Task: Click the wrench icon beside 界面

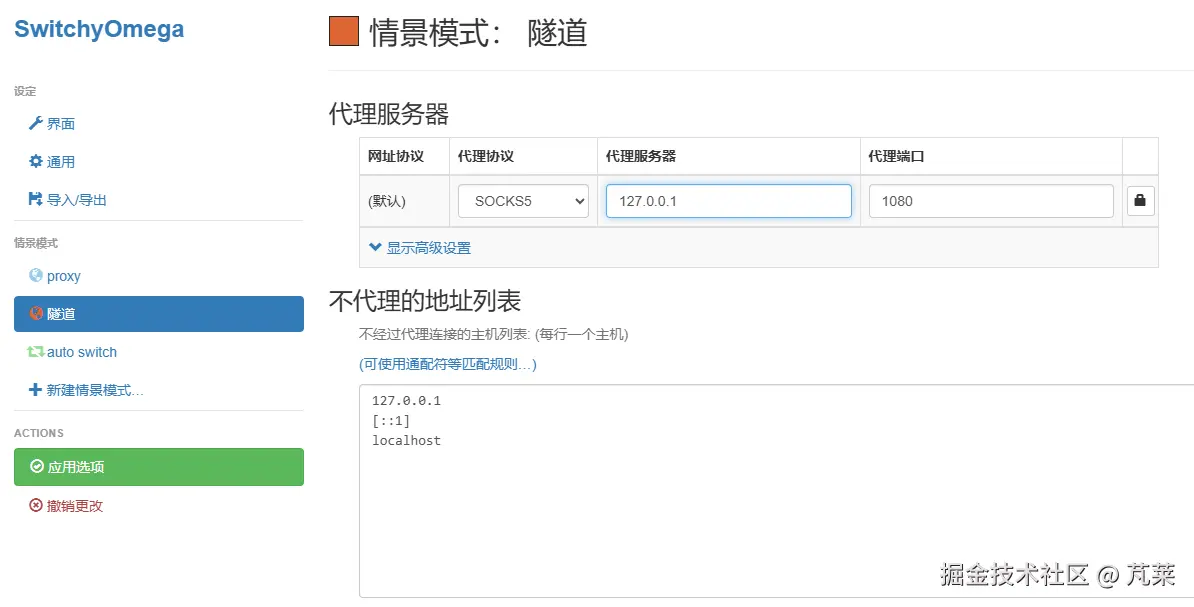Action: point(35,123)
